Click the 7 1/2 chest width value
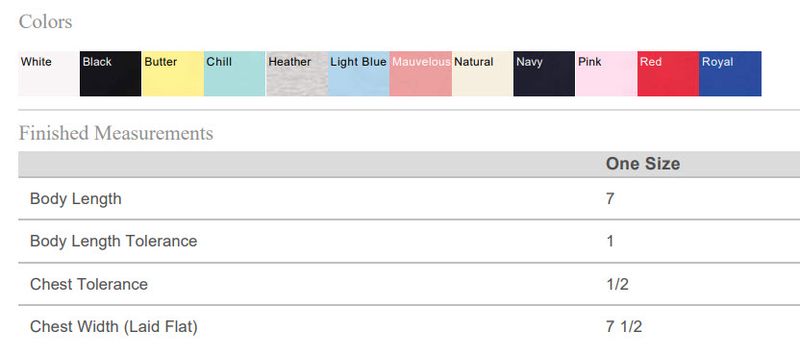This screenshot has height=363, width=800. [x=624, y=327]
